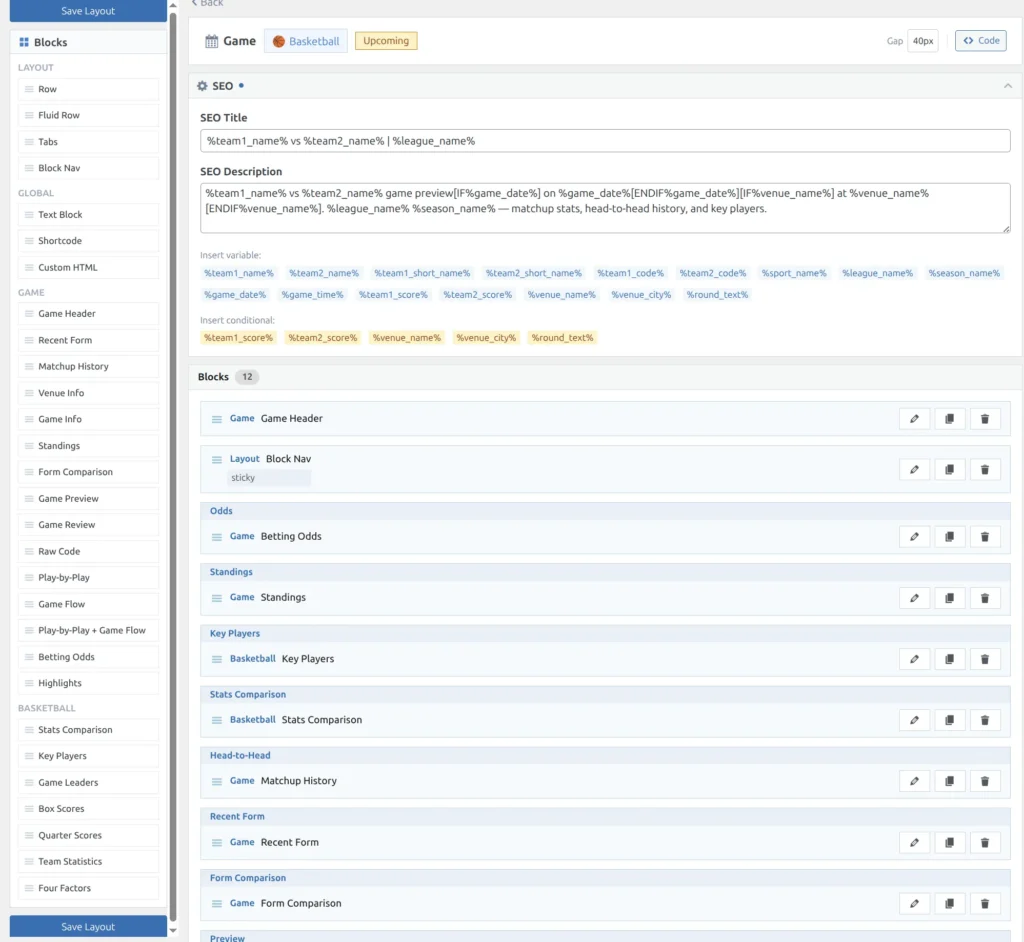Image resolution: width=1024 pixels, height=942 pixels.
Task: Select Shortcode block in sidebar
Action: pos(88,240)
